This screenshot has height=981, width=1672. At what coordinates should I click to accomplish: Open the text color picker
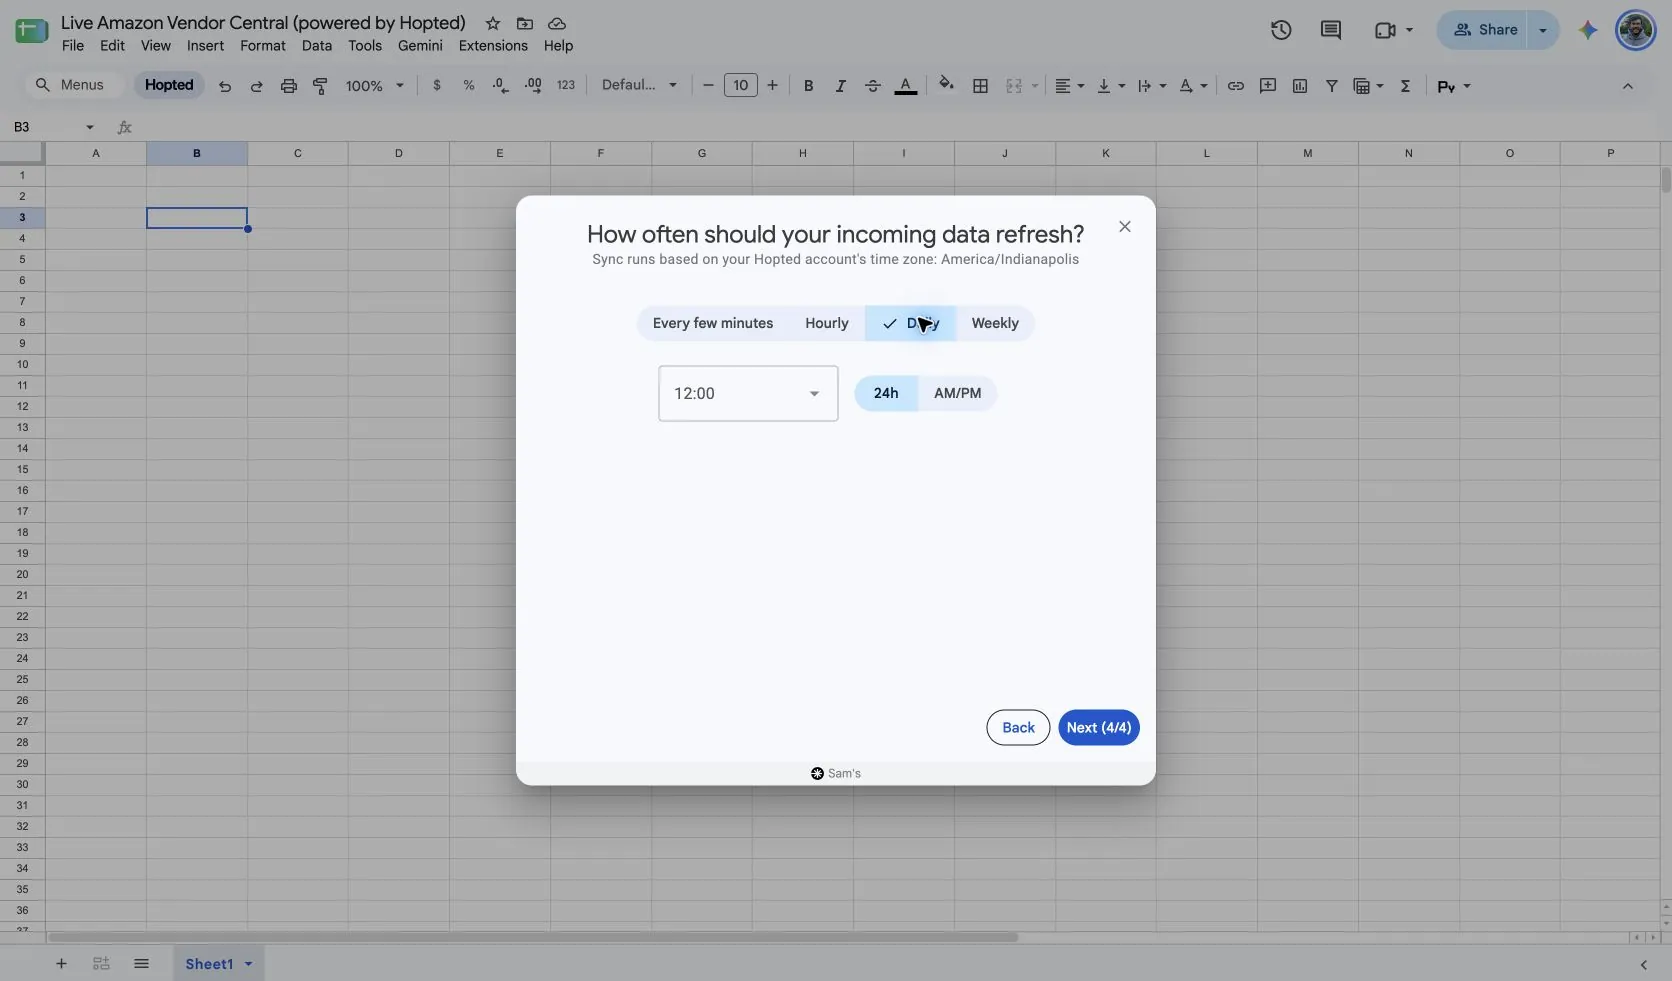(x=906, y=86)
